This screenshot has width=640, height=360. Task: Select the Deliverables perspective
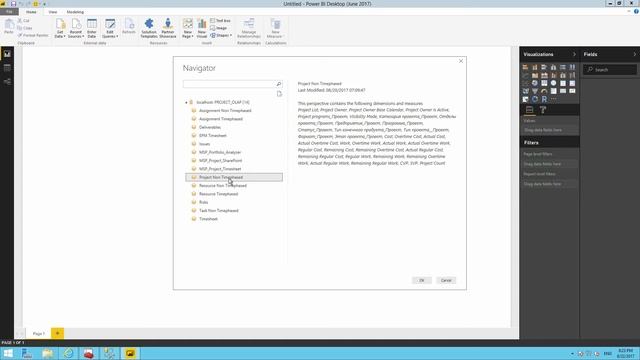click(210, 127)
